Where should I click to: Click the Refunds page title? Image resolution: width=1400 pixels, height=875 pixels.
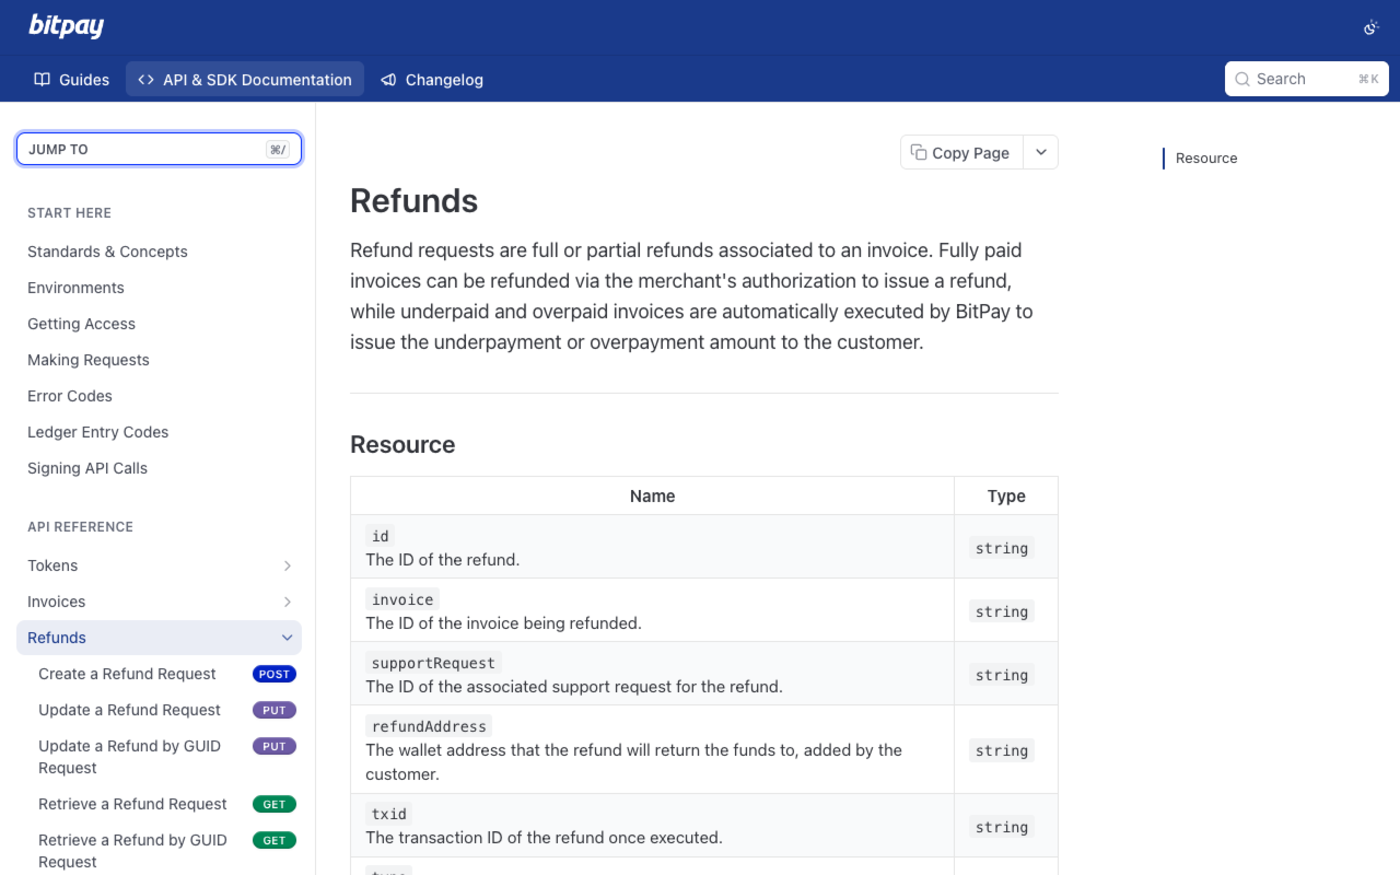[x=414, y=201]
